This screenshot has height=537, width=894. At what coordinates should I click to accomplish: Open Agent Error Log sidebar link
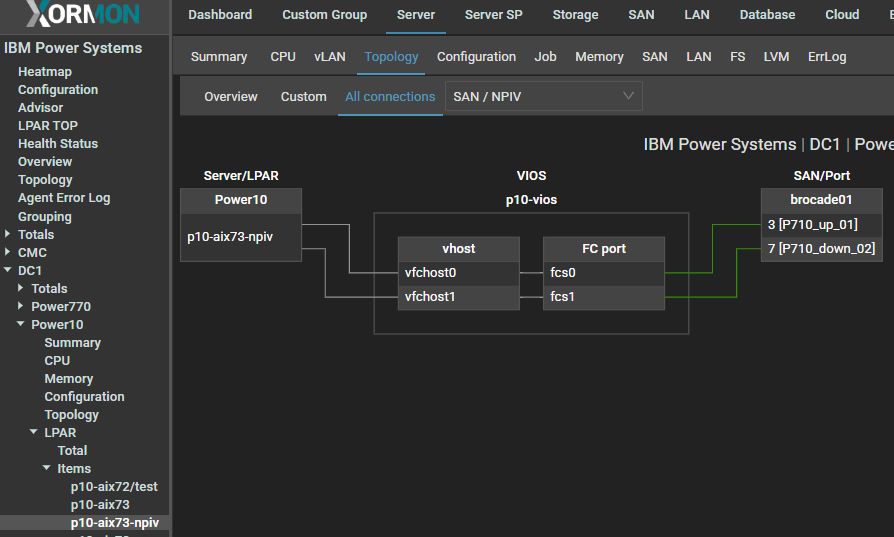(64, 197)
